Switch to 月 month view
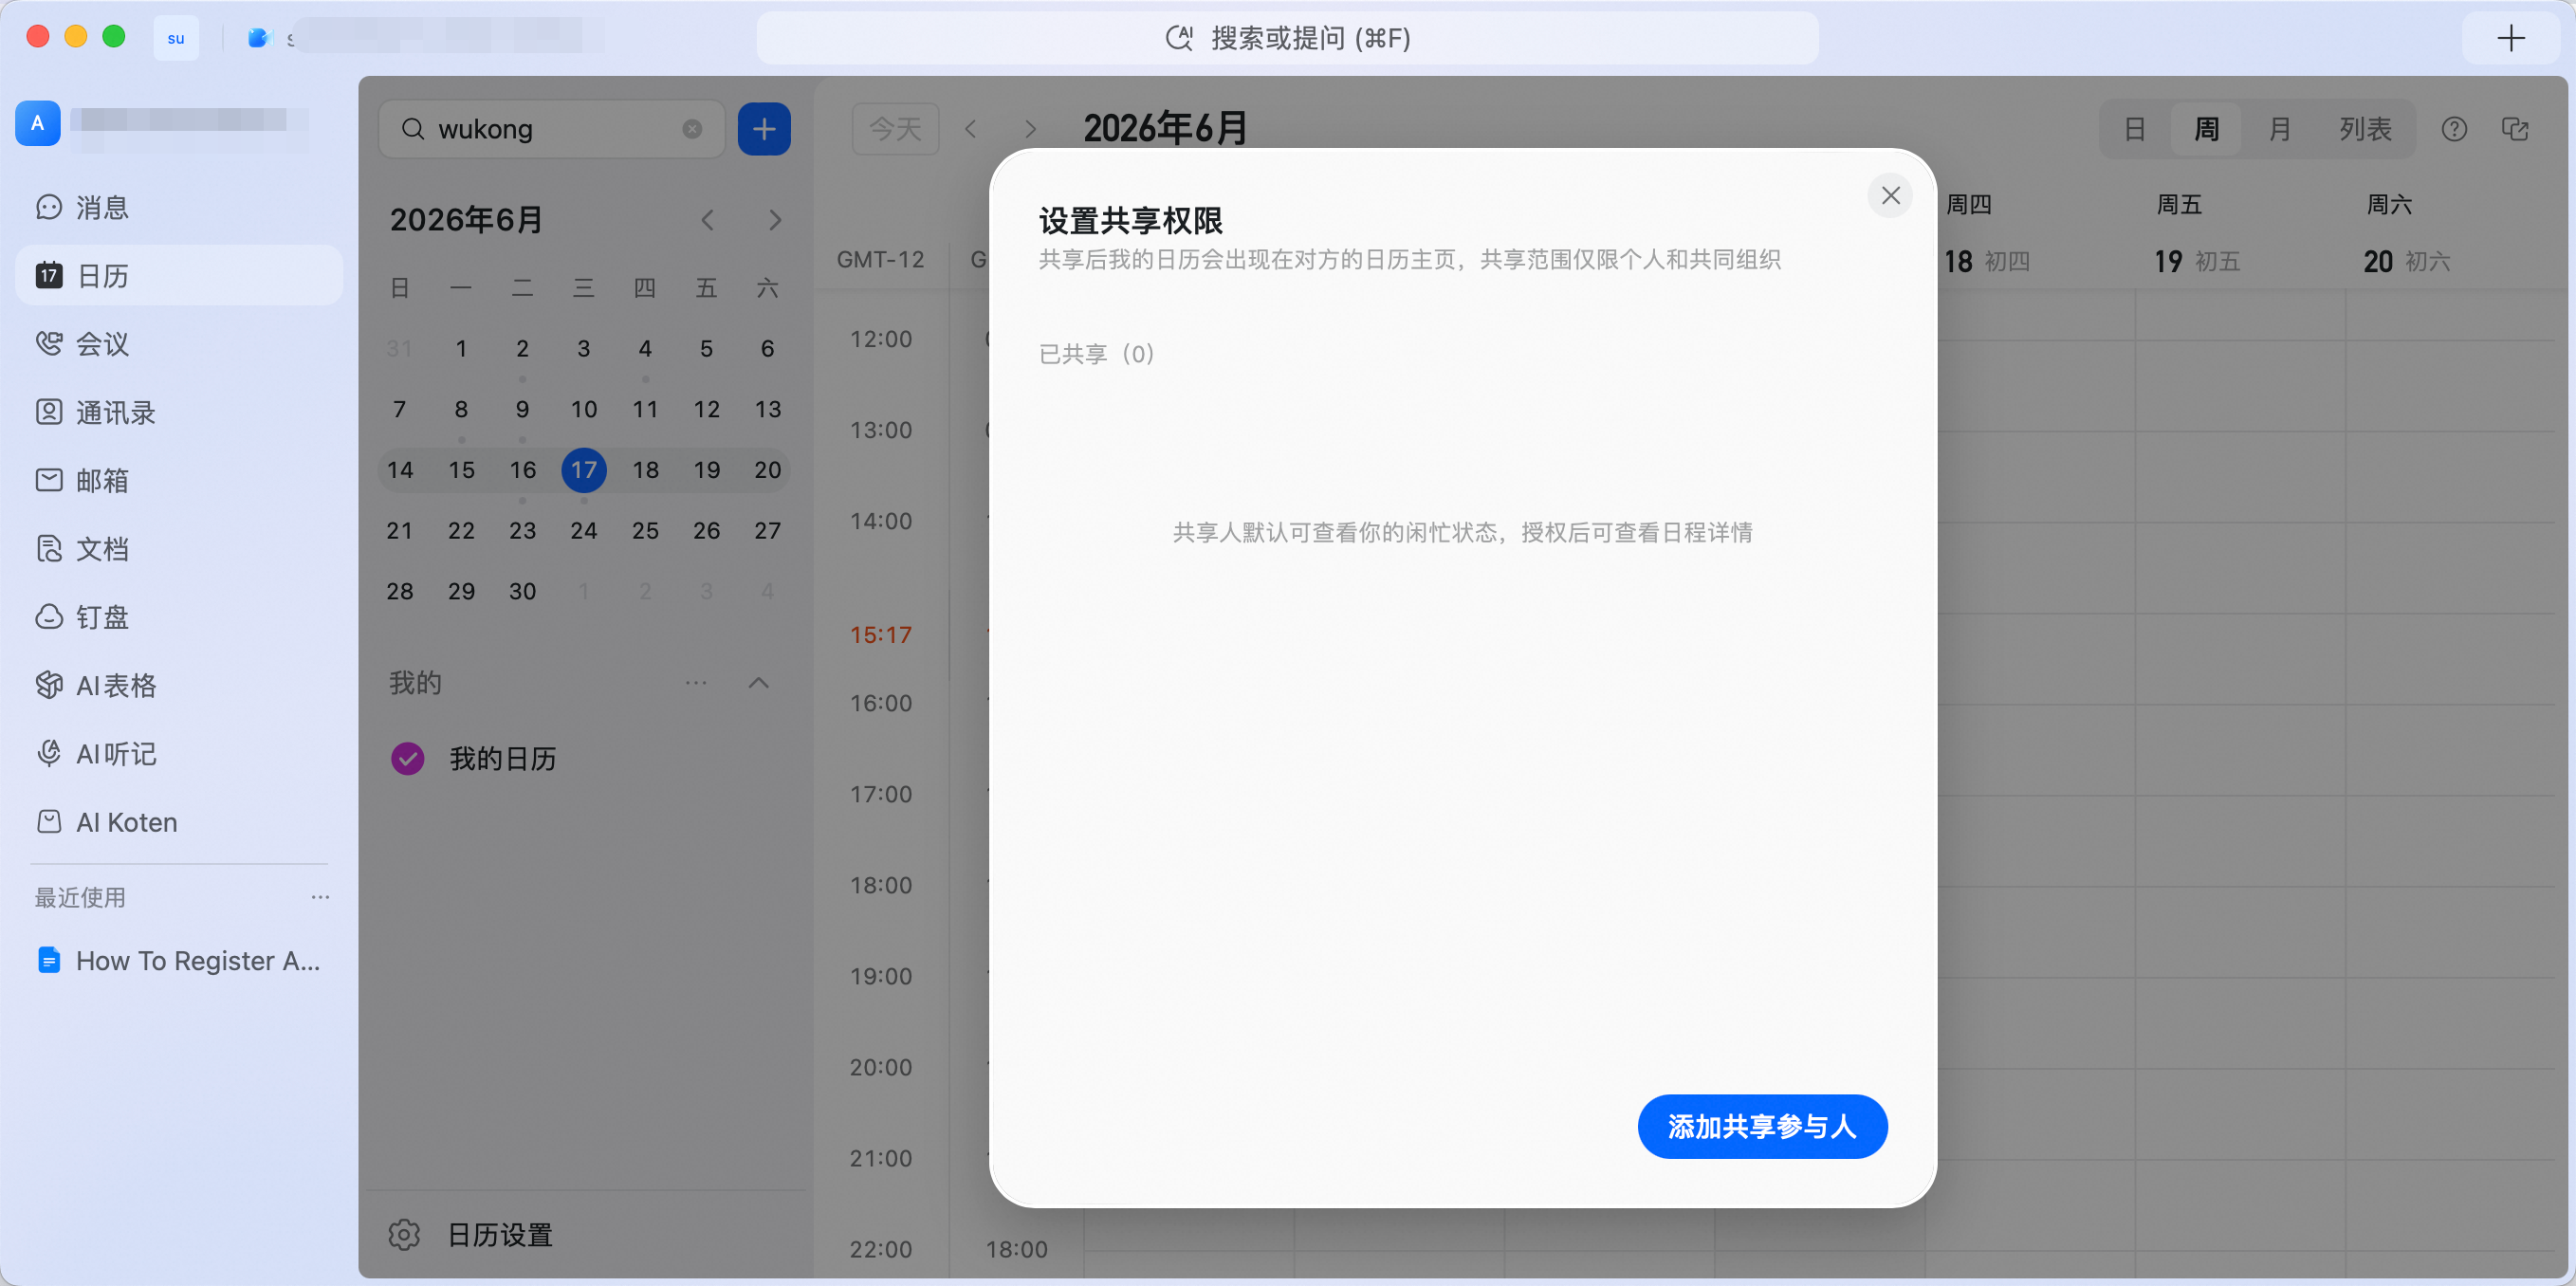Image resolution: width=2576 pixels, height=1286 pixels. [x=2280, y=129]
